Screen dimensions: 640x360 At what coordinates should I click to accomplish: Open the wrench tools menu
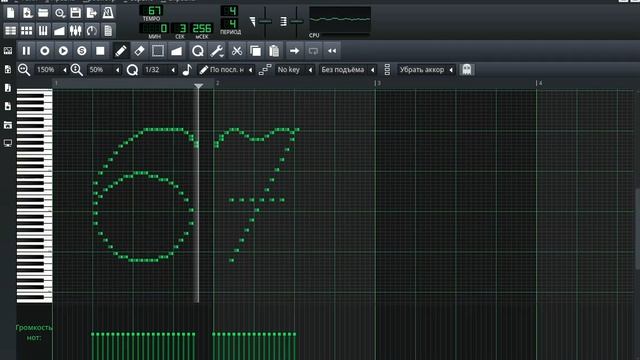point(217,51)
